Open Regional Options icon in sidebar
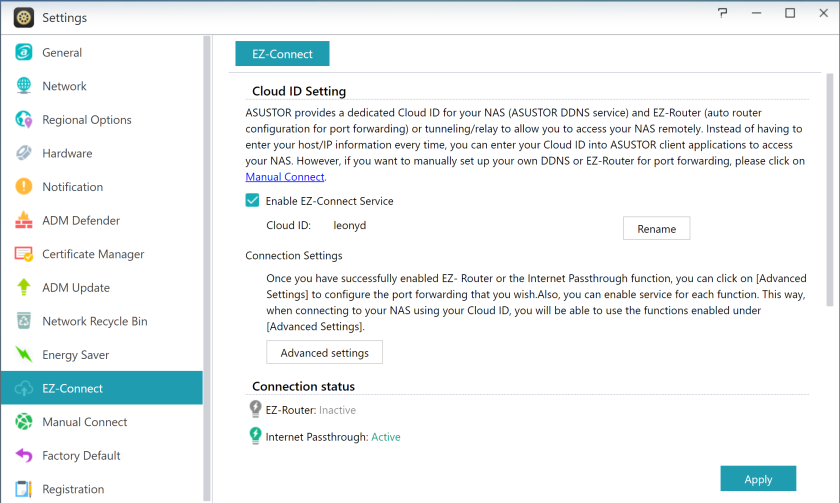840x503 pixels. [x=24, y=119]
